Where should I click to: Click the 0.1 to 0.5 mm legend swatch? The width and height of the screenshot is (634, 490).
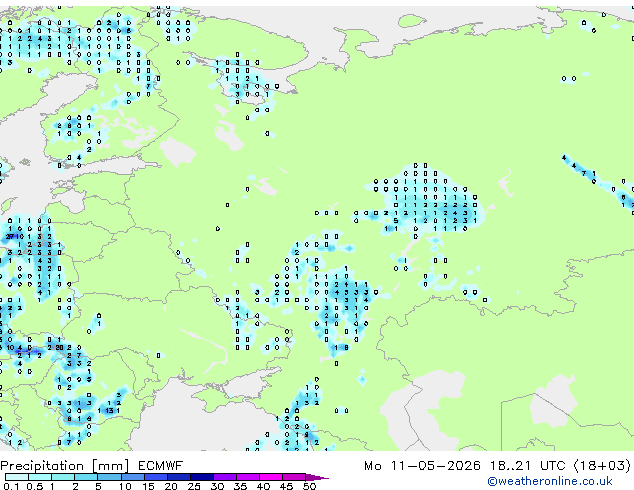[17, 477]
